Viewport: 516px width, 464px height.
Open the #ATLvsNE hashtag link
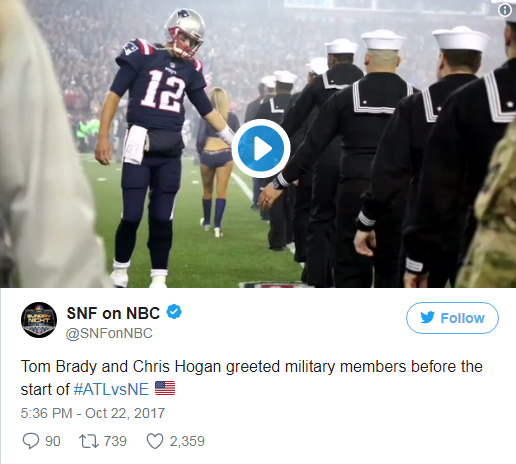[111, 389]
